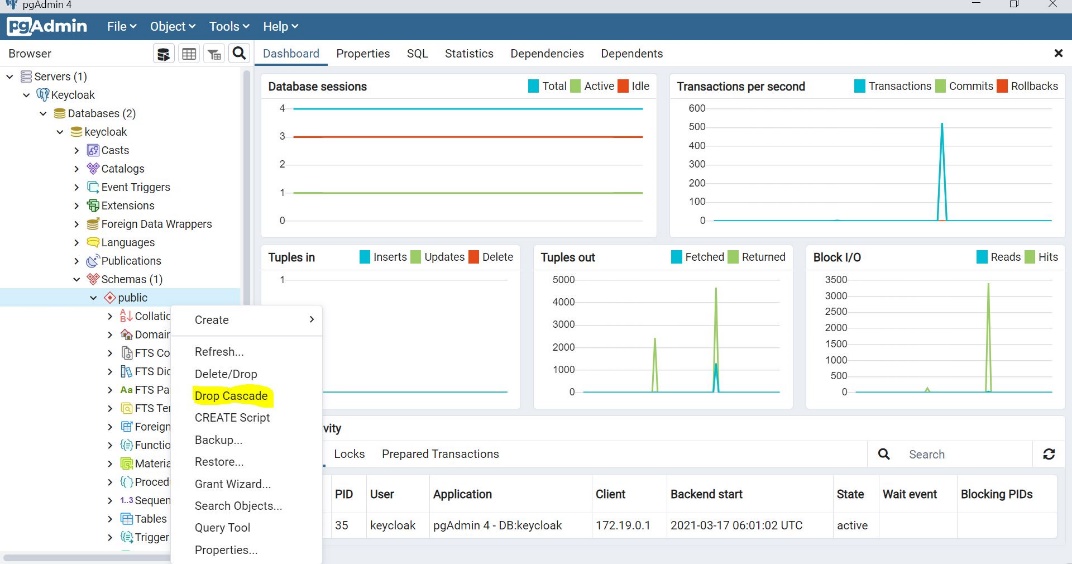1072x564 pixels.
Task: Select the PID 35 activity row cell
Action: point(342,525)
